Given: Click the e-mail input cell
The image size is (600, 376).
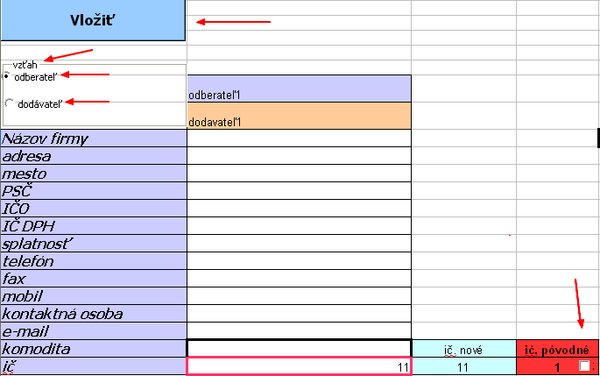Looking at the screenshot, I should 299,331.
